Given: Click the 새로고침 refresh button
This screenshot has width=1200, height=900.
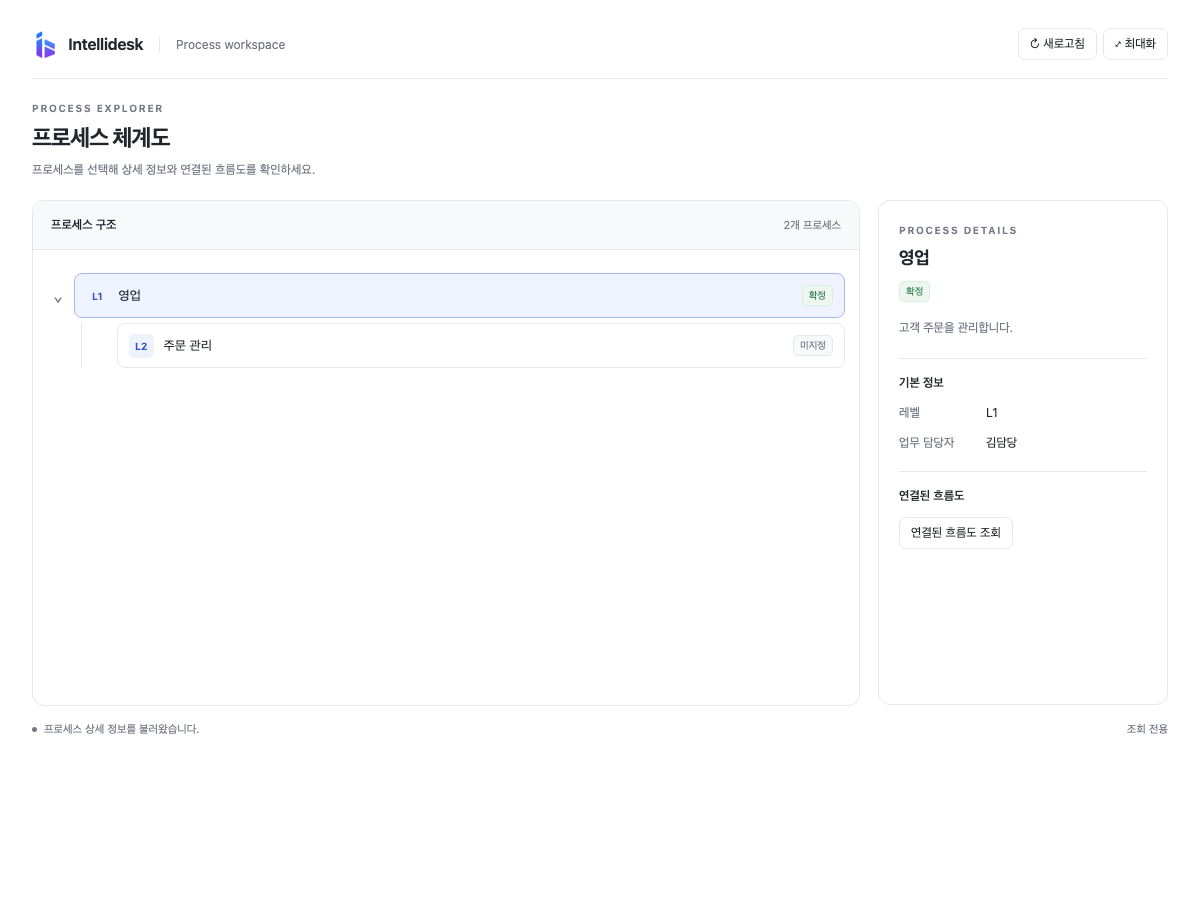Looking at the screenshot, I should (x=1057, y=44).
